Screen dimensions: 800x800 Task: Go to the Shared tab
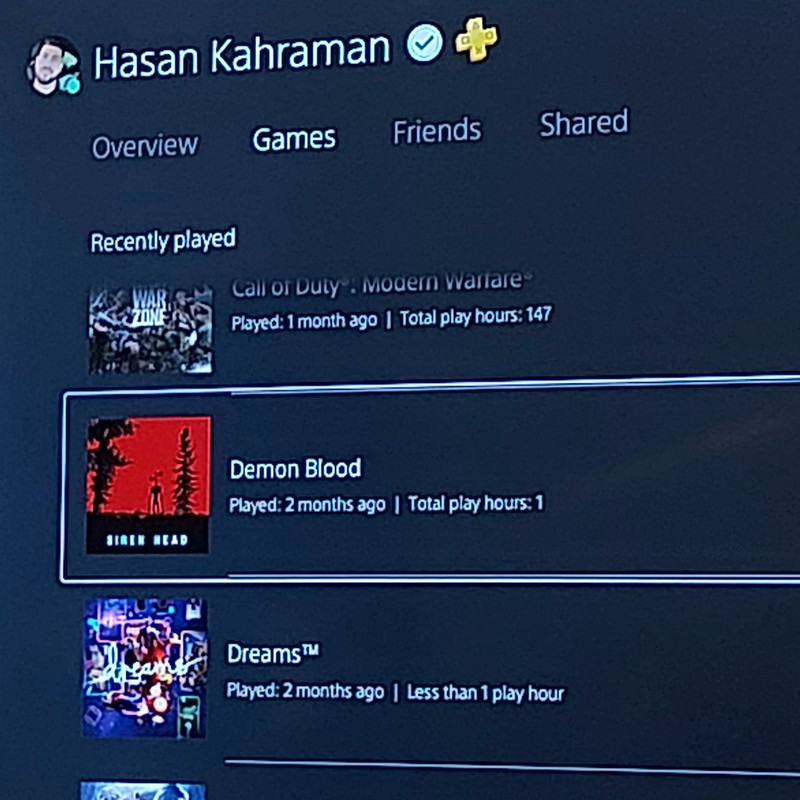[x=584, y=123]
